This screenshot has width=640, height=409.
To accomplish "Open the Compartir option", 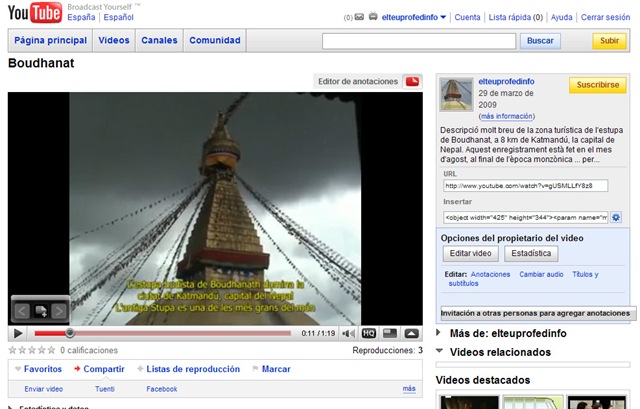I will (104, 369).
